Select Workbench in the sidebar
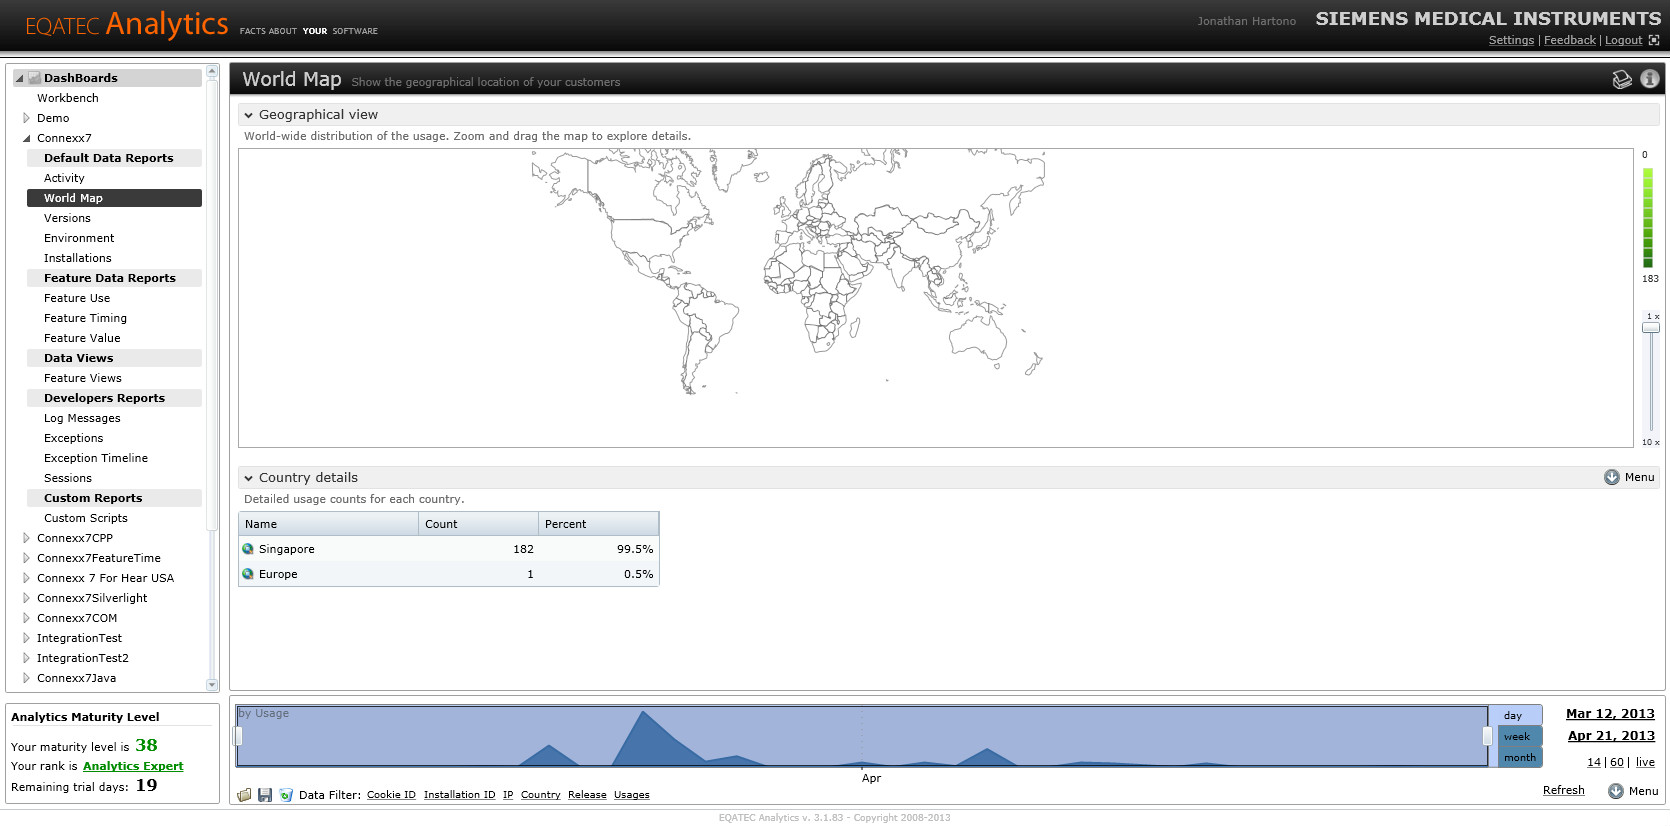This screenshot has width=1670, height=826. [68, 98]
